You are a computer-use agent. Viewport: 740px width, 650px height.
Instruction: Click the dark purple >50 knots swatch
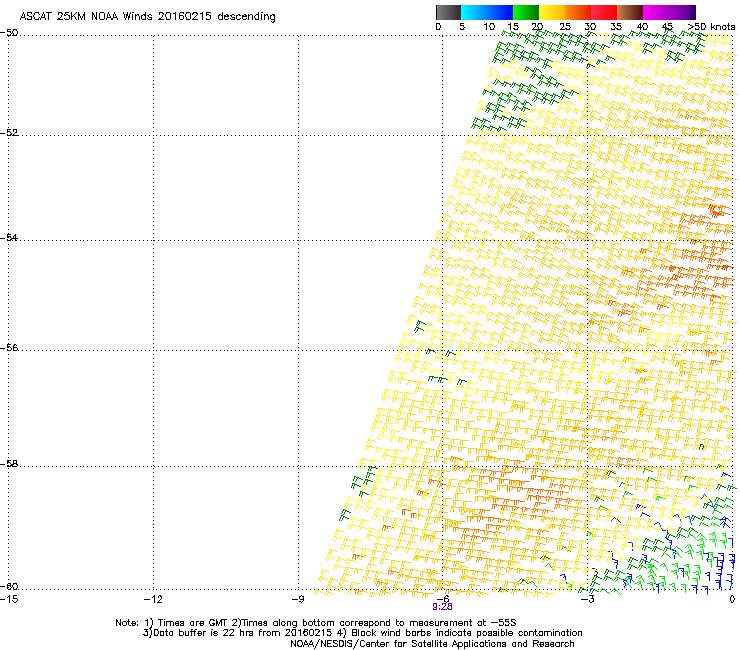point(693,12)
